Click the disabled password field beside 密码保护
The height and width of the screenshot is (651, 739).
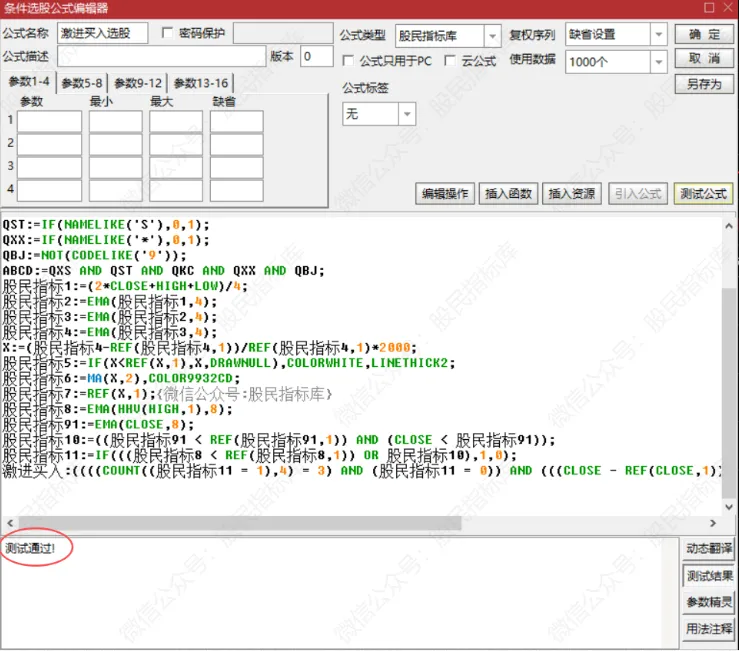click(x=283, y=33)
